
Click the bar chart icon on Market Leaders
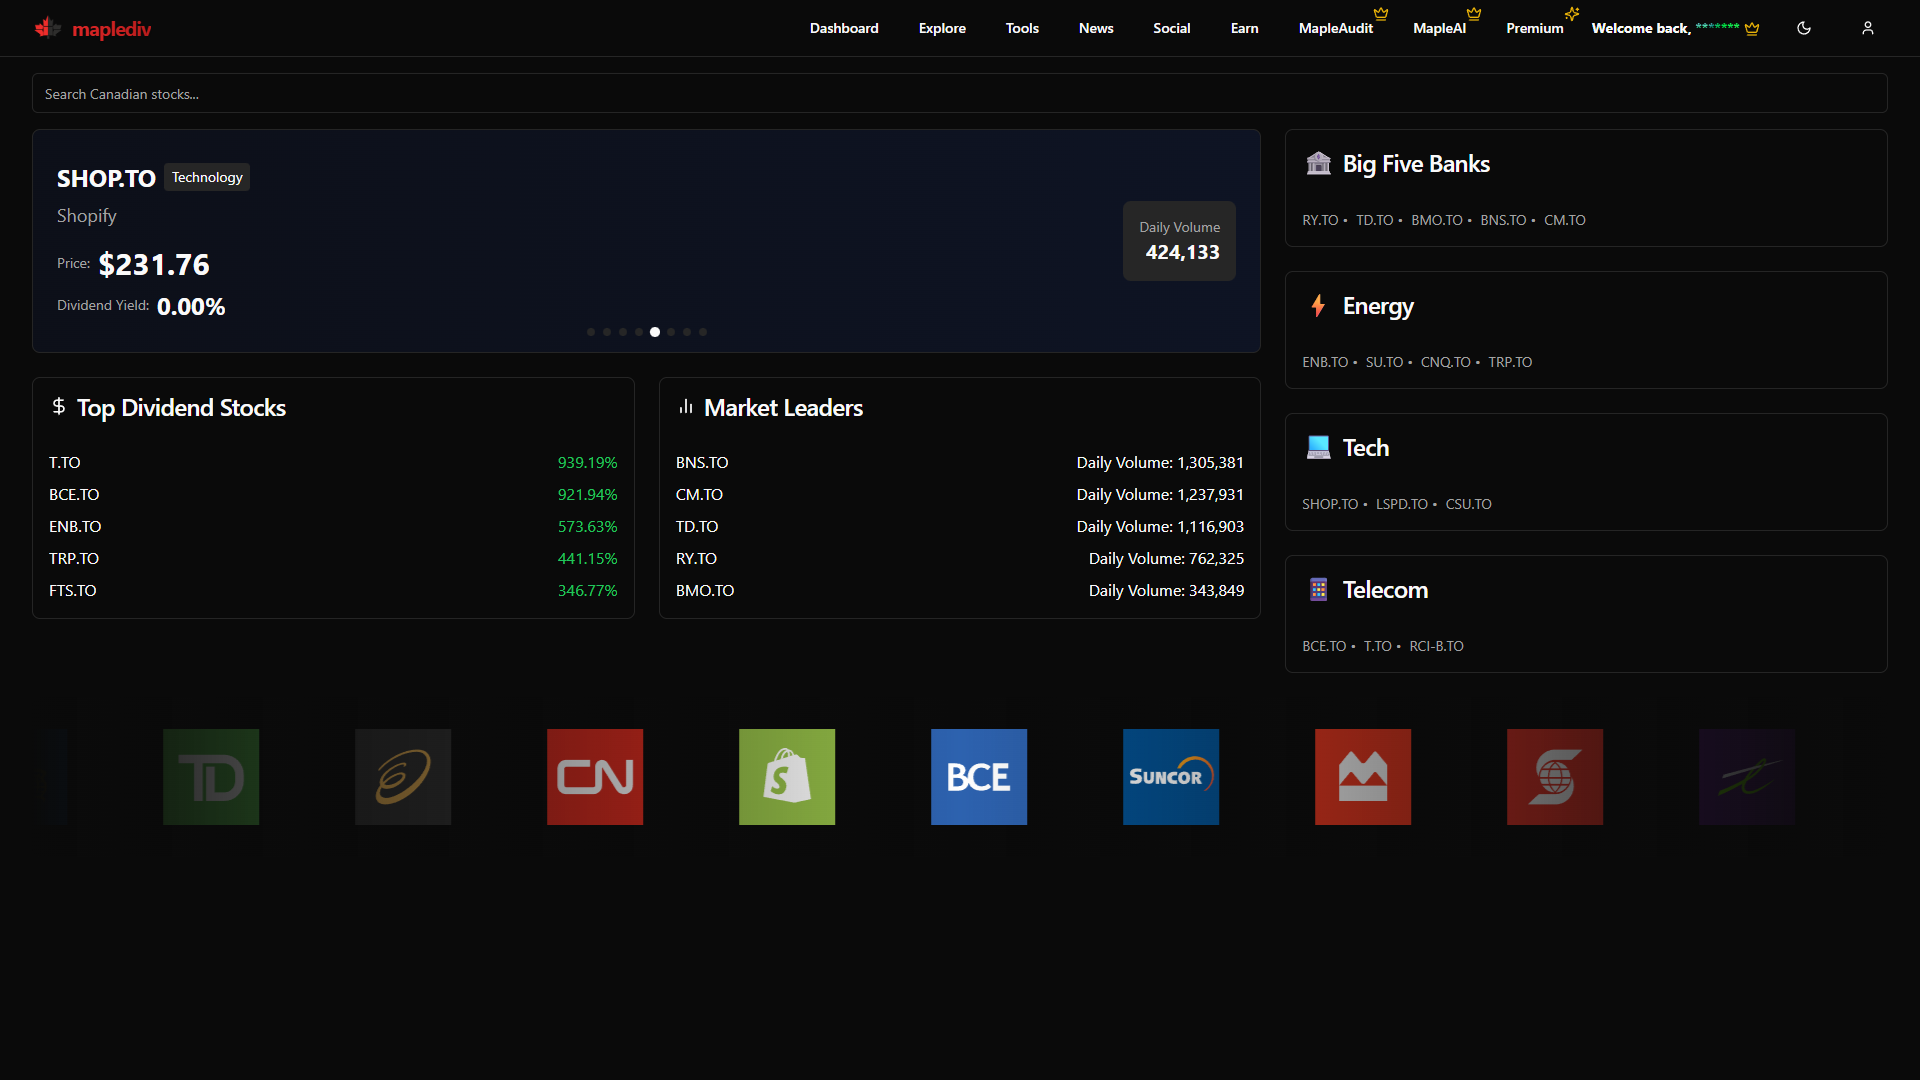685,406
